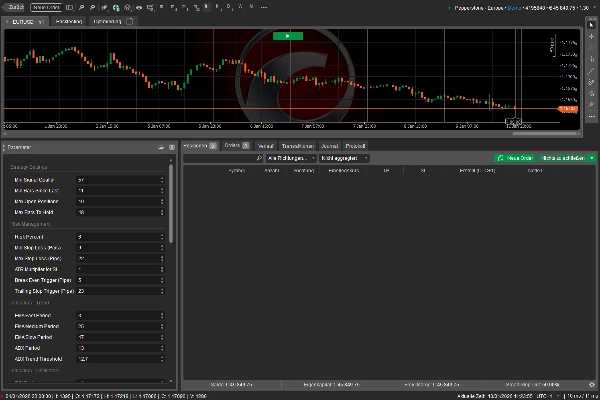The image size is (600, 400).
Task: Click the positions search field
Action: 223,158
